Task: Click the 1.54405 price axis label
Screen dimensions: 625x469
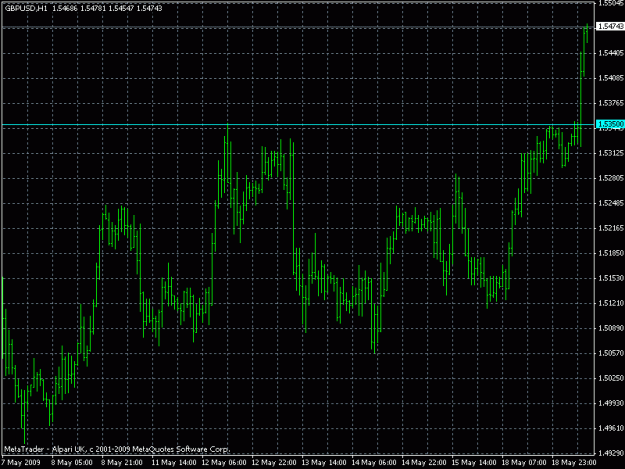Action: coord(611,53)
